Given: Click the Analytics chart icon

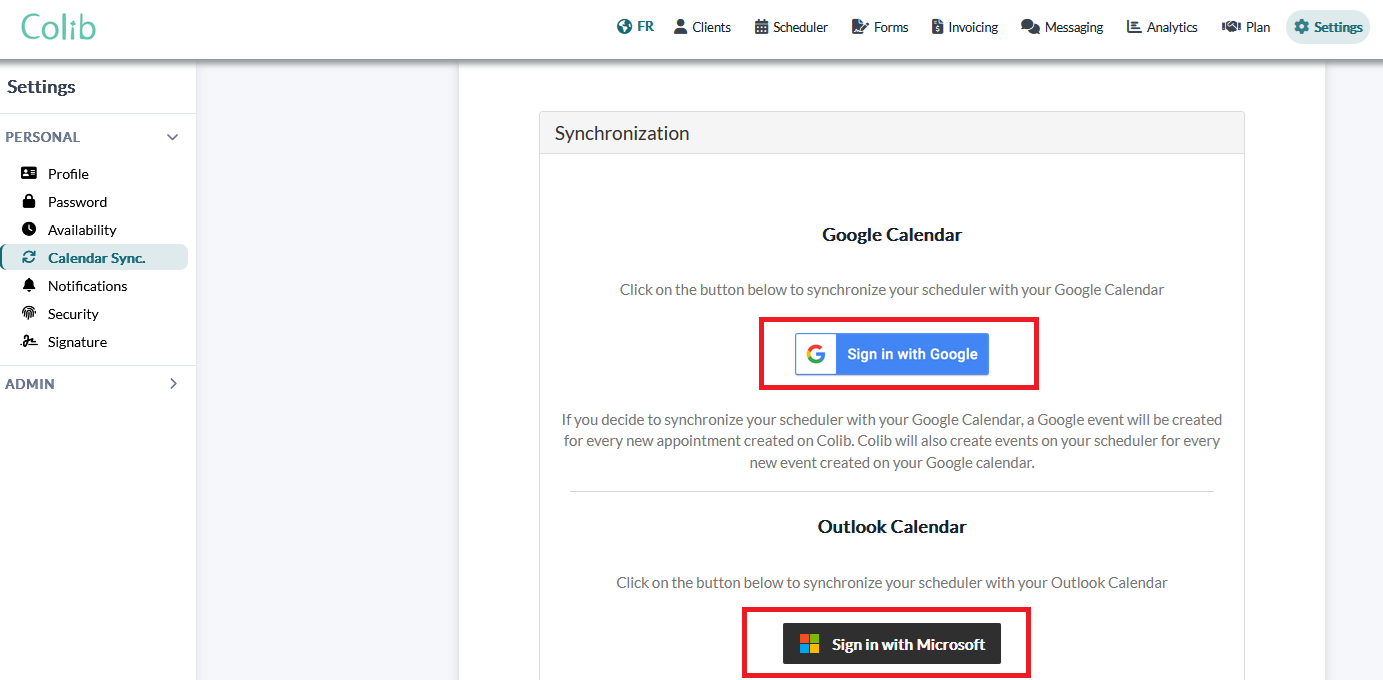Looking at the screenshot, I should 1134,27.
